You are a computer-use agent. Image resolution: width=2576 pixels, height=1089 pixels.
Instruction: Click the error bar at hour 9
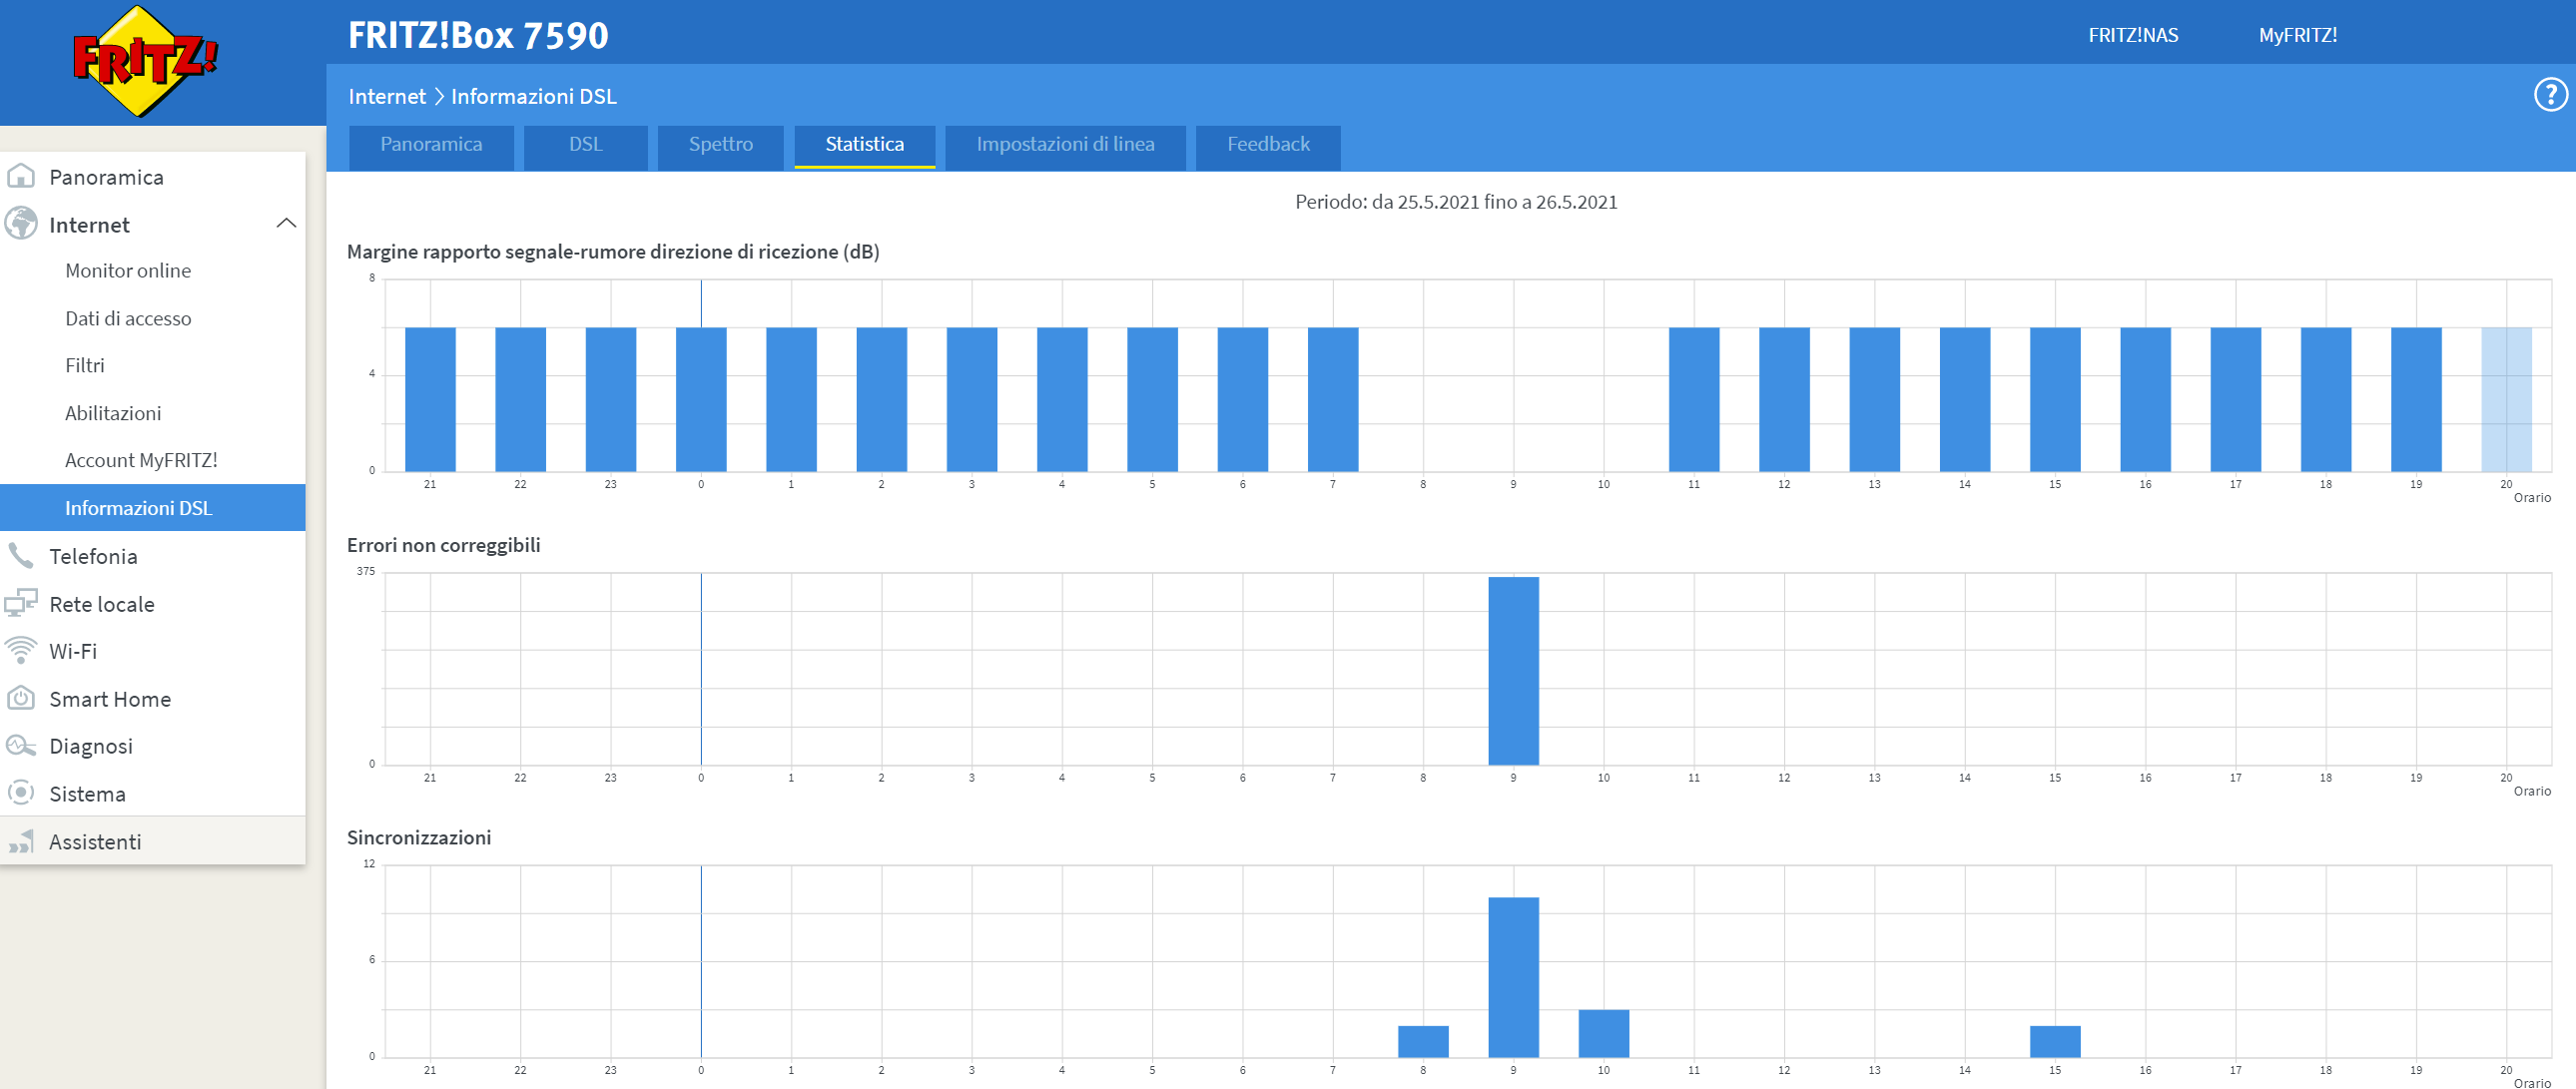pyautogui.click(x=1512, y=670)
